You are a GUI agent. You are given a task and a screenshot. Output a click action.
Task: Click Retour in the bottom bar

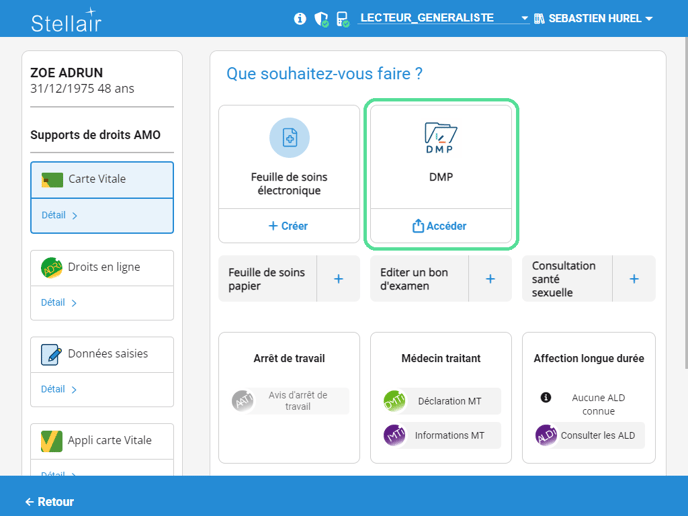50,502
